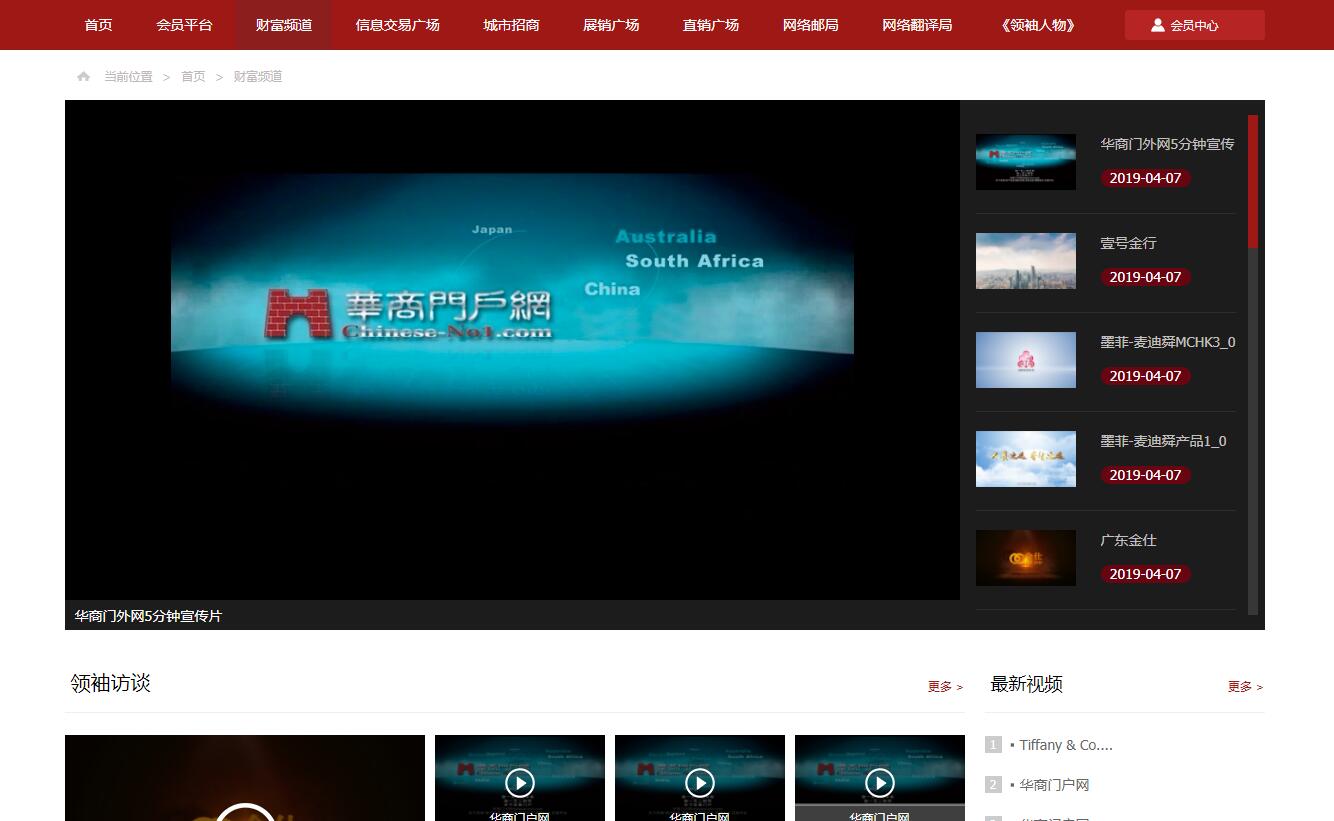Viewport: 1334px width, 821px height.
Task: Navigate to 直销广场
Action: [711, 25]
